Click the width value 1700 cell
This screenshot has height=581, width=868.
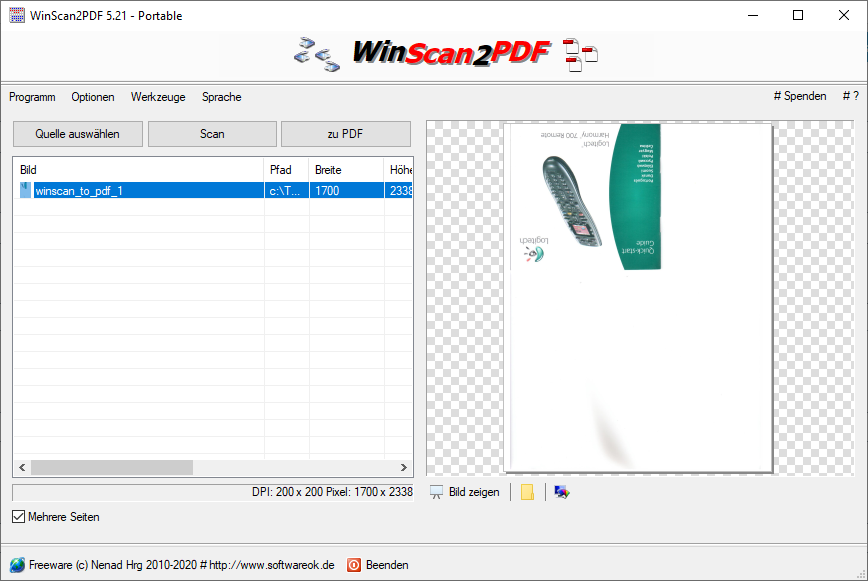(346, 190)
